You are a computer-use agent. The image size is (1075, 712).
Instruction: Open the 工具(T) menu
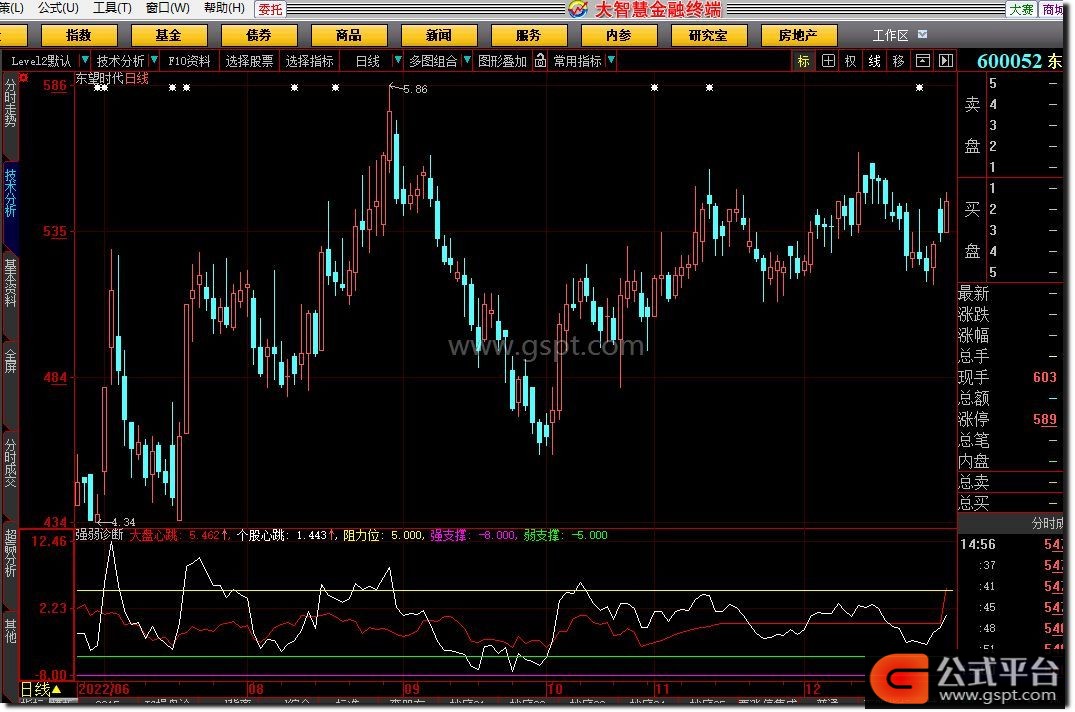(x=112, y=8)
